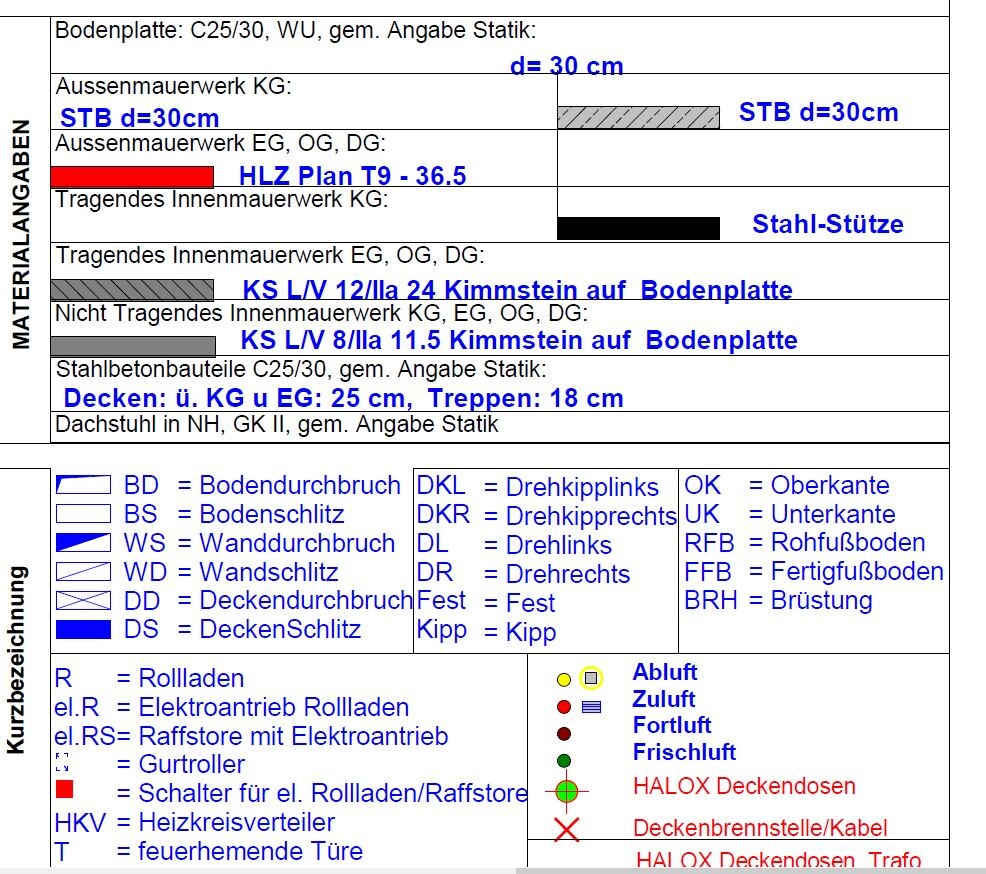
Task: Click the Bodendurchbruch BD legend symbol
Action: (82, 486)
